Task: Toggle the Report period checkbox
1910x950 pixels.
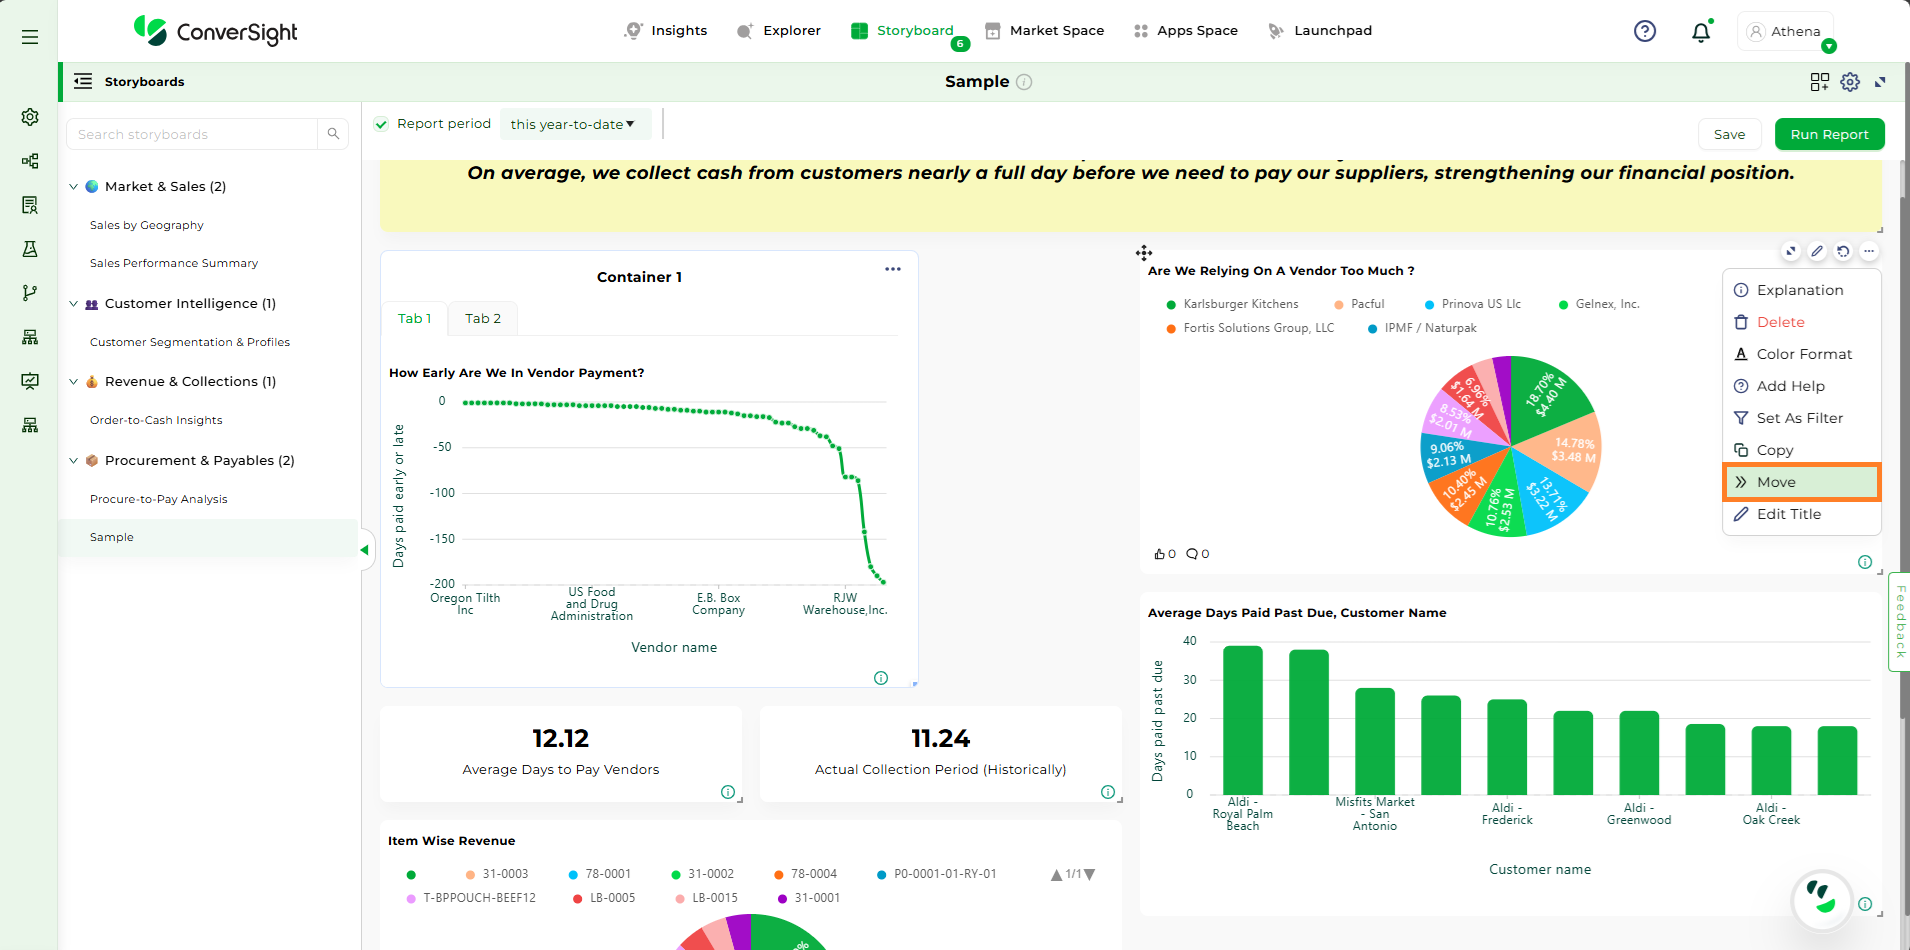Action: click(381, 124)
